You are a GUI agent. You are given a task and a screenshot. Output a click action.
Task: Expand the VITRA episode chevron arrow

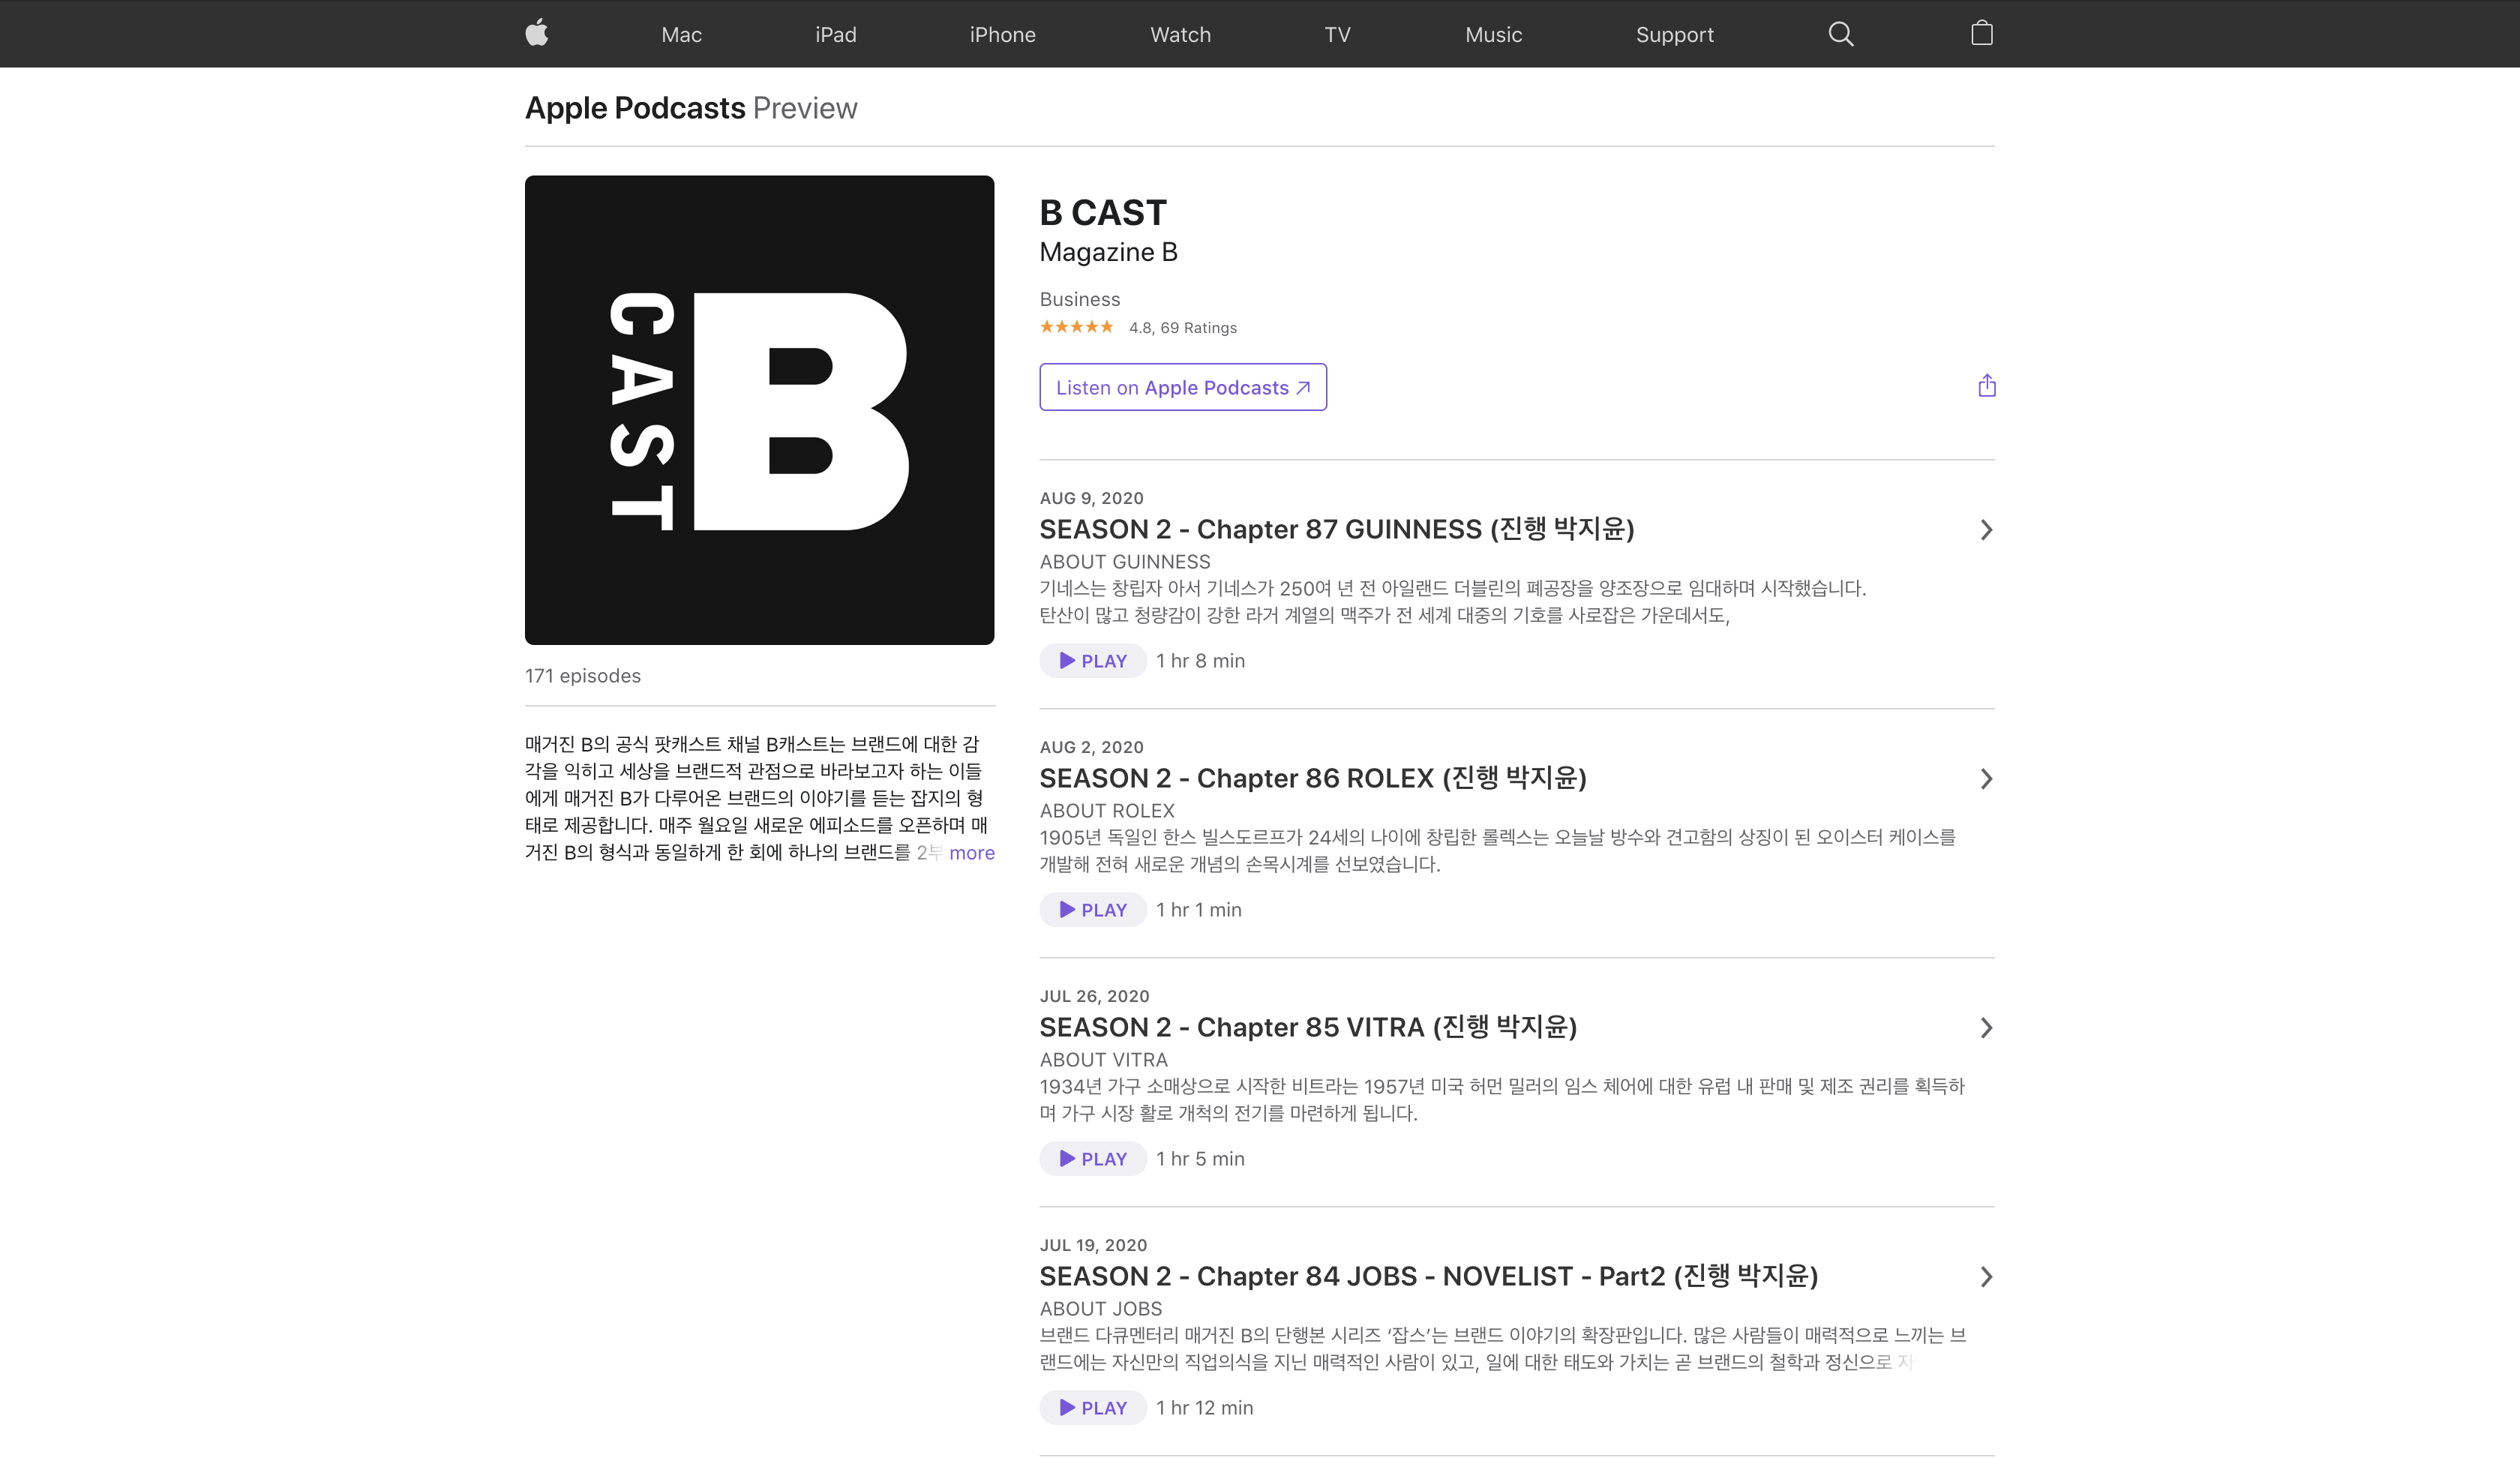[x=1986, y=1028]
